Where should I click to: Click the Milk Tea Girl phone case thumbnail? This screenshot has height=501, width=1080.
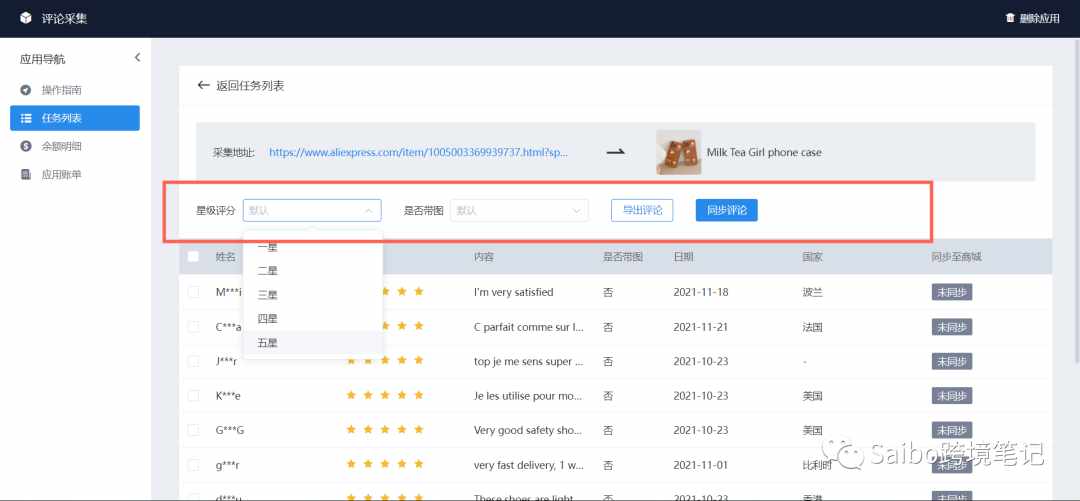click(x=678, y=152)
